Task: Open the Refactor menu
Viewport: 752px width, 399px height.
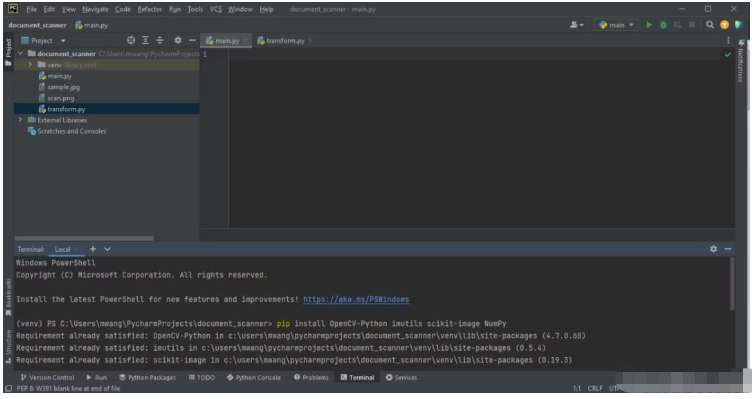Action: (x=149, y=9)
